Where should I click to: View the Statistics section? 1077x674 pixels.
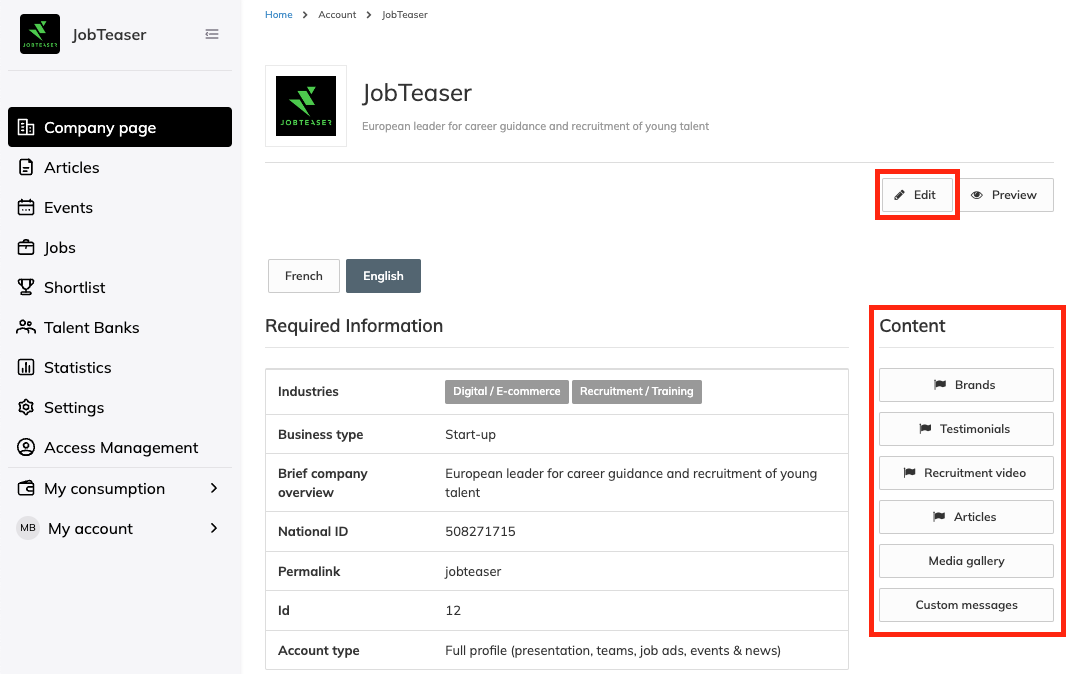[x=120, y=368]
